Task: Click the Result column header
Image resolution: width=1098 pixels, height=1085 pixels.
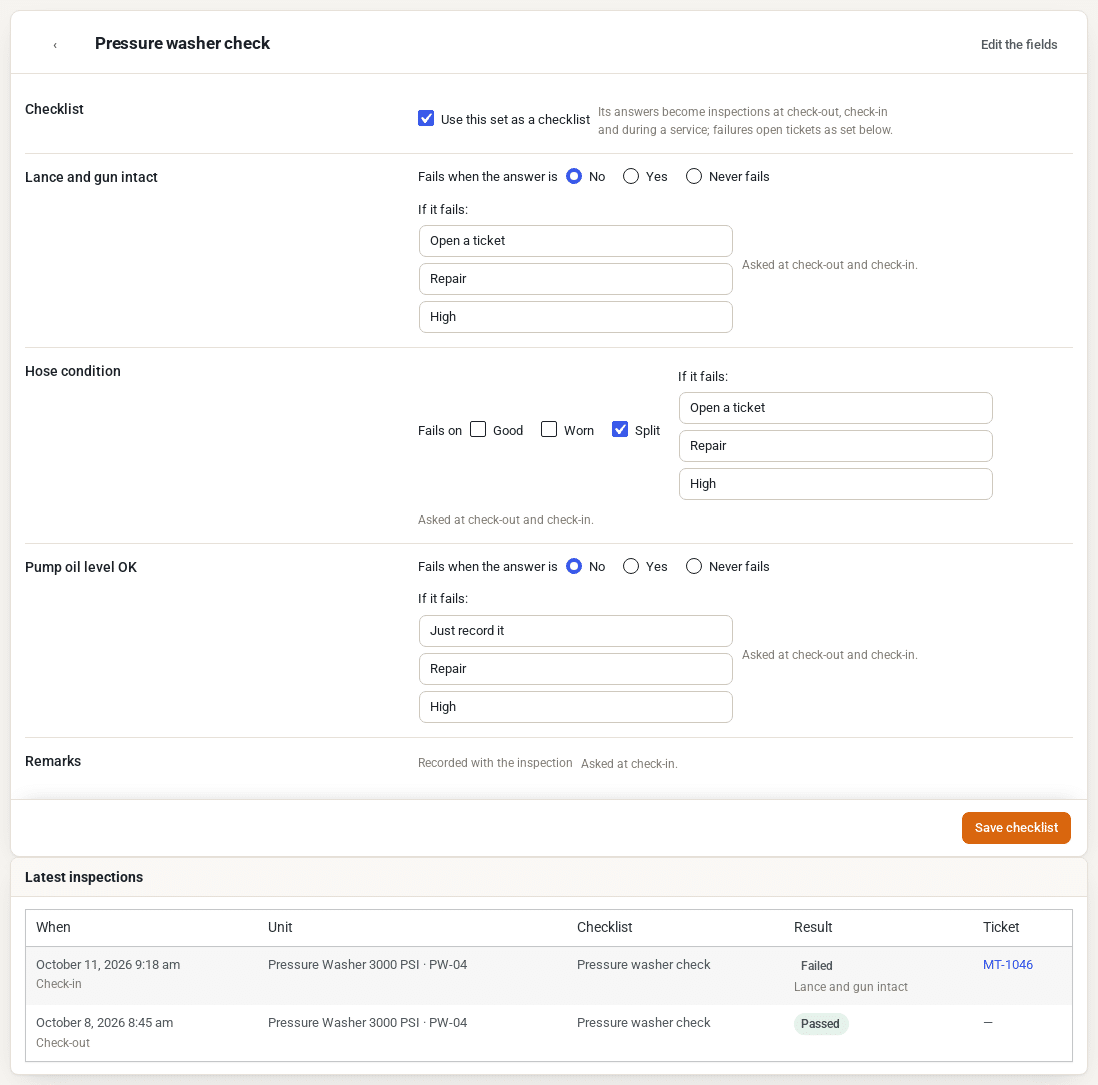Action: point(812,927)
